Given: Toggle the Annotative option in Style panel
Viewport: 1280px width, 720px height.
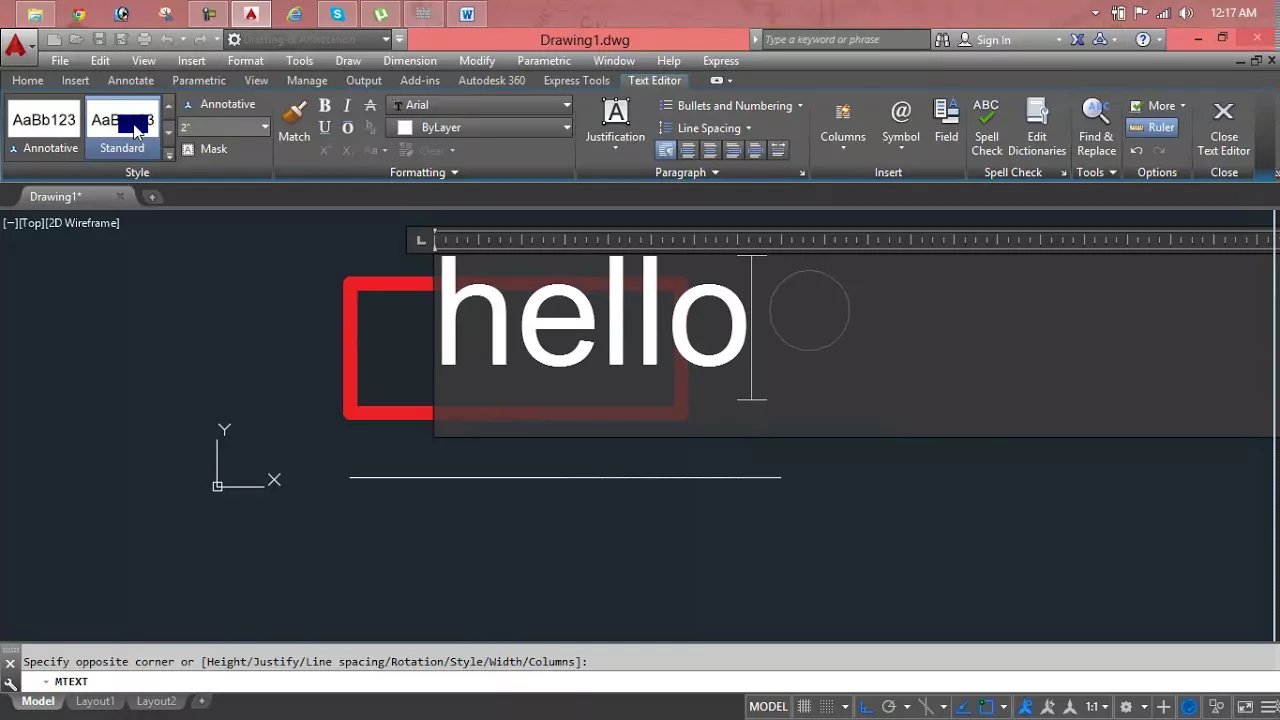Looking at the screenshot, I should pos(218,104).
